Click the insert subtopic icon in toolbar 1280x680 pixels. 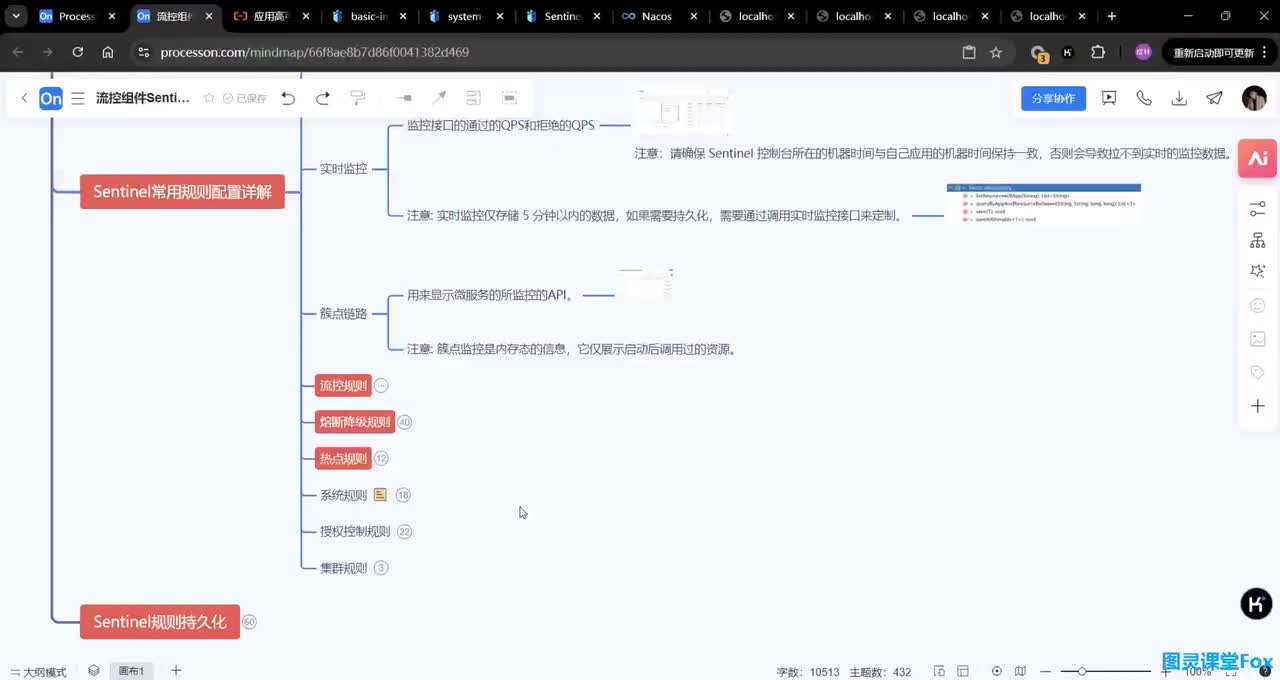coord(404,98)
